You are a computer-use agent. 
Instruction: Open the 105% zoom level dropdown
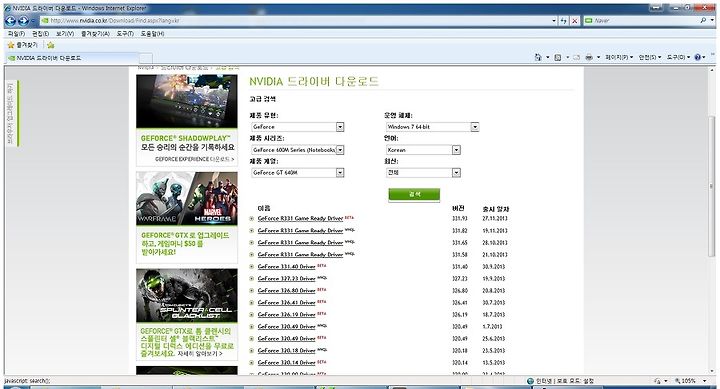(705, 381)
